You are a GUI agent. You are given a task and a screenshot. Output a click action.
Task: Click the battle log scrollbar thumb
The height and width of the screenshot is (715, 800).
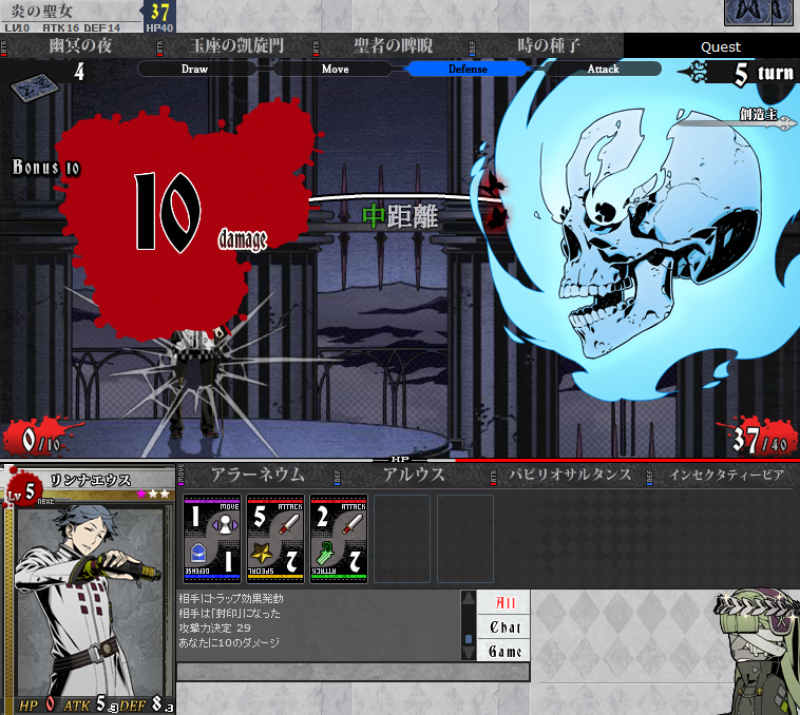468,638
